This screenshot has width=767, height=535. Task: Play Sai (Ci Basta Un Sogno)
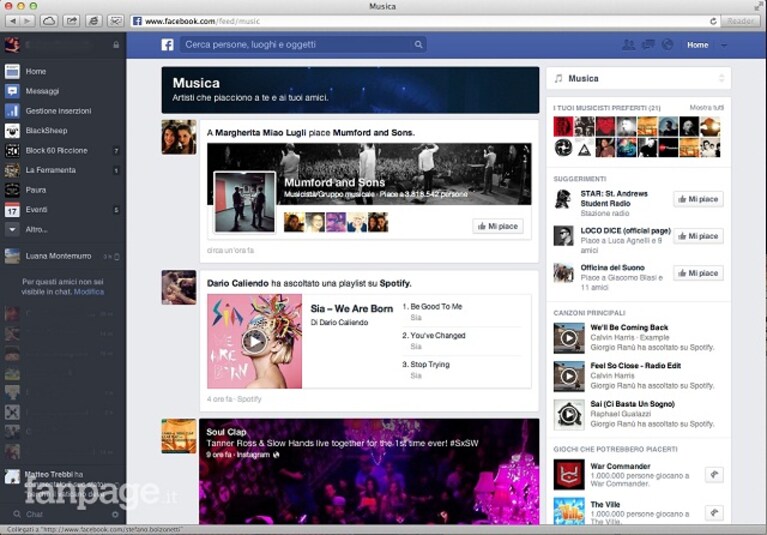pyautogui.click(x=569, y=415)
